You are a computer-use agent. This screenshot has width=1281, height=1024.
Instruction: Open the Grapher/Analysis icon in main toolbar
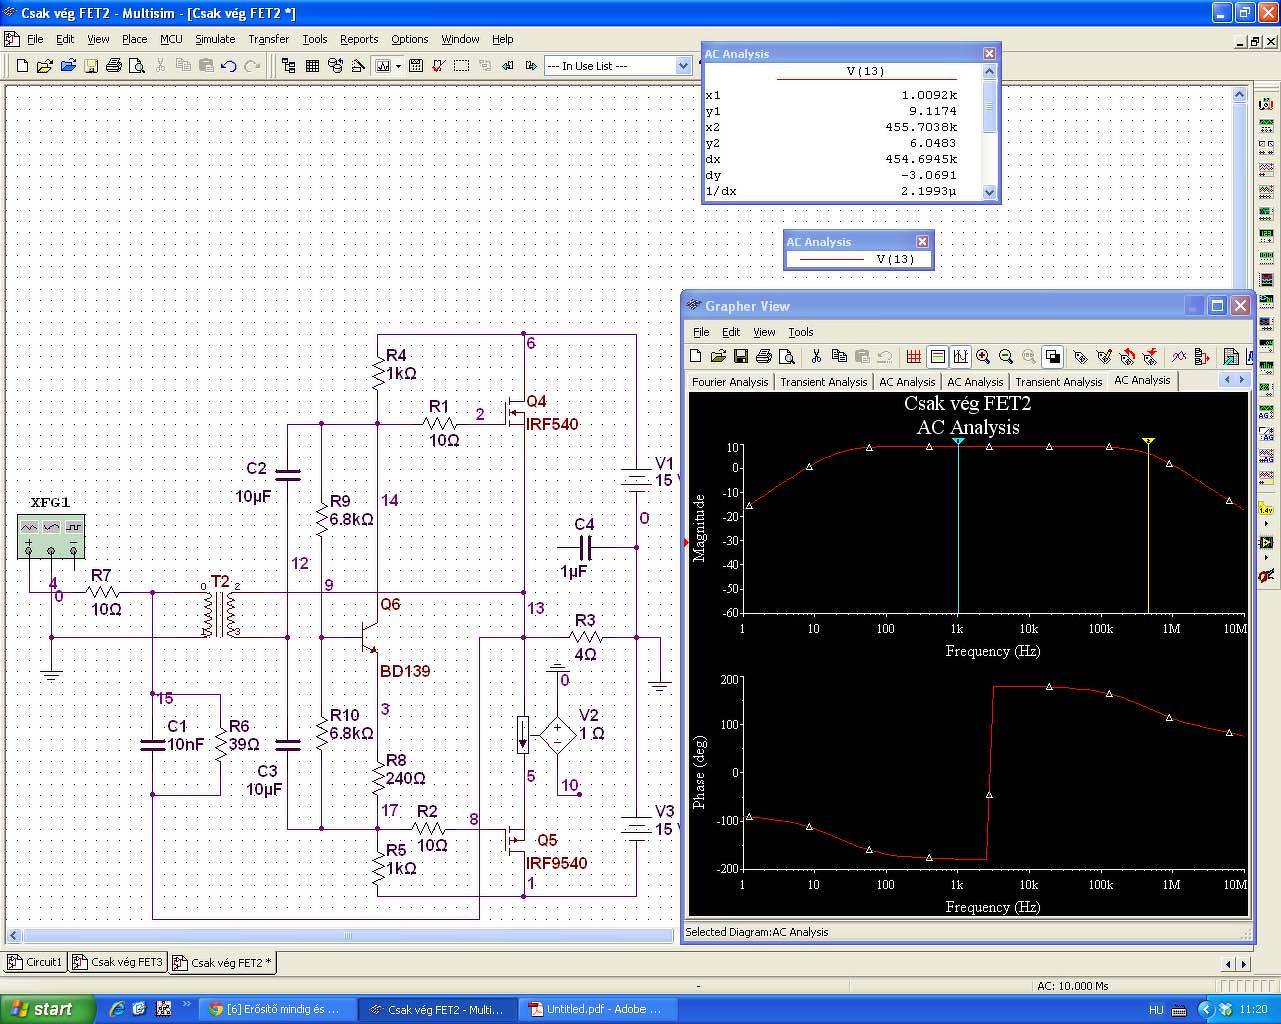(x=383, y=66)
